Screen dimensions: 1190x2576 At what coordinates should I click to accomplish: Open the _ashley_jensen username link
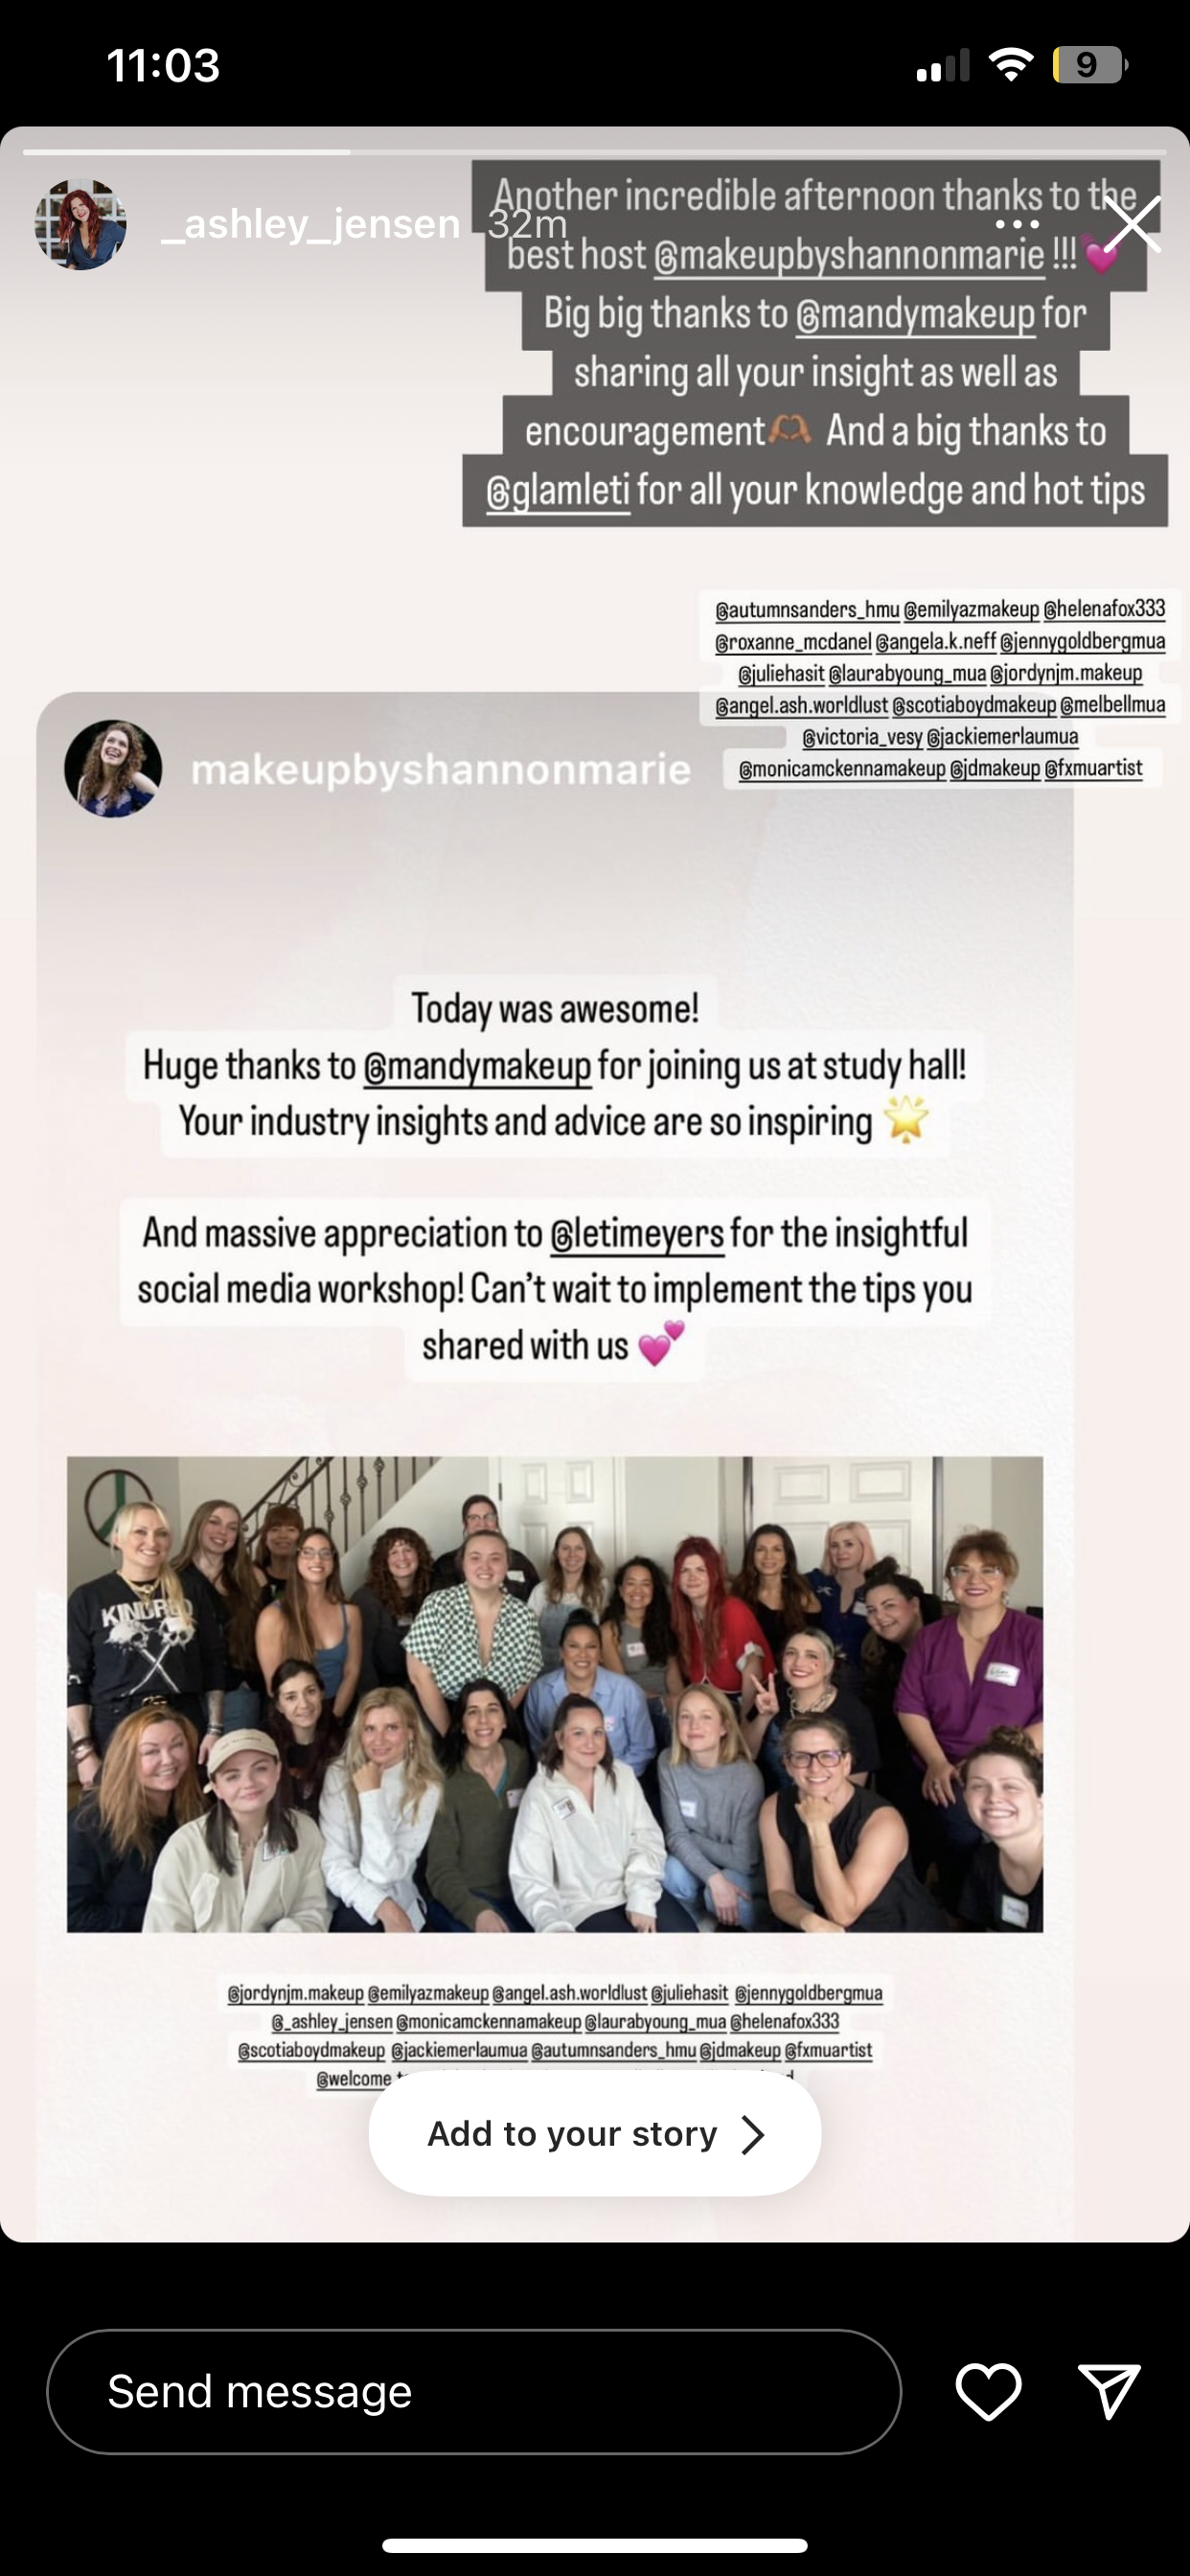pos(310,224)
